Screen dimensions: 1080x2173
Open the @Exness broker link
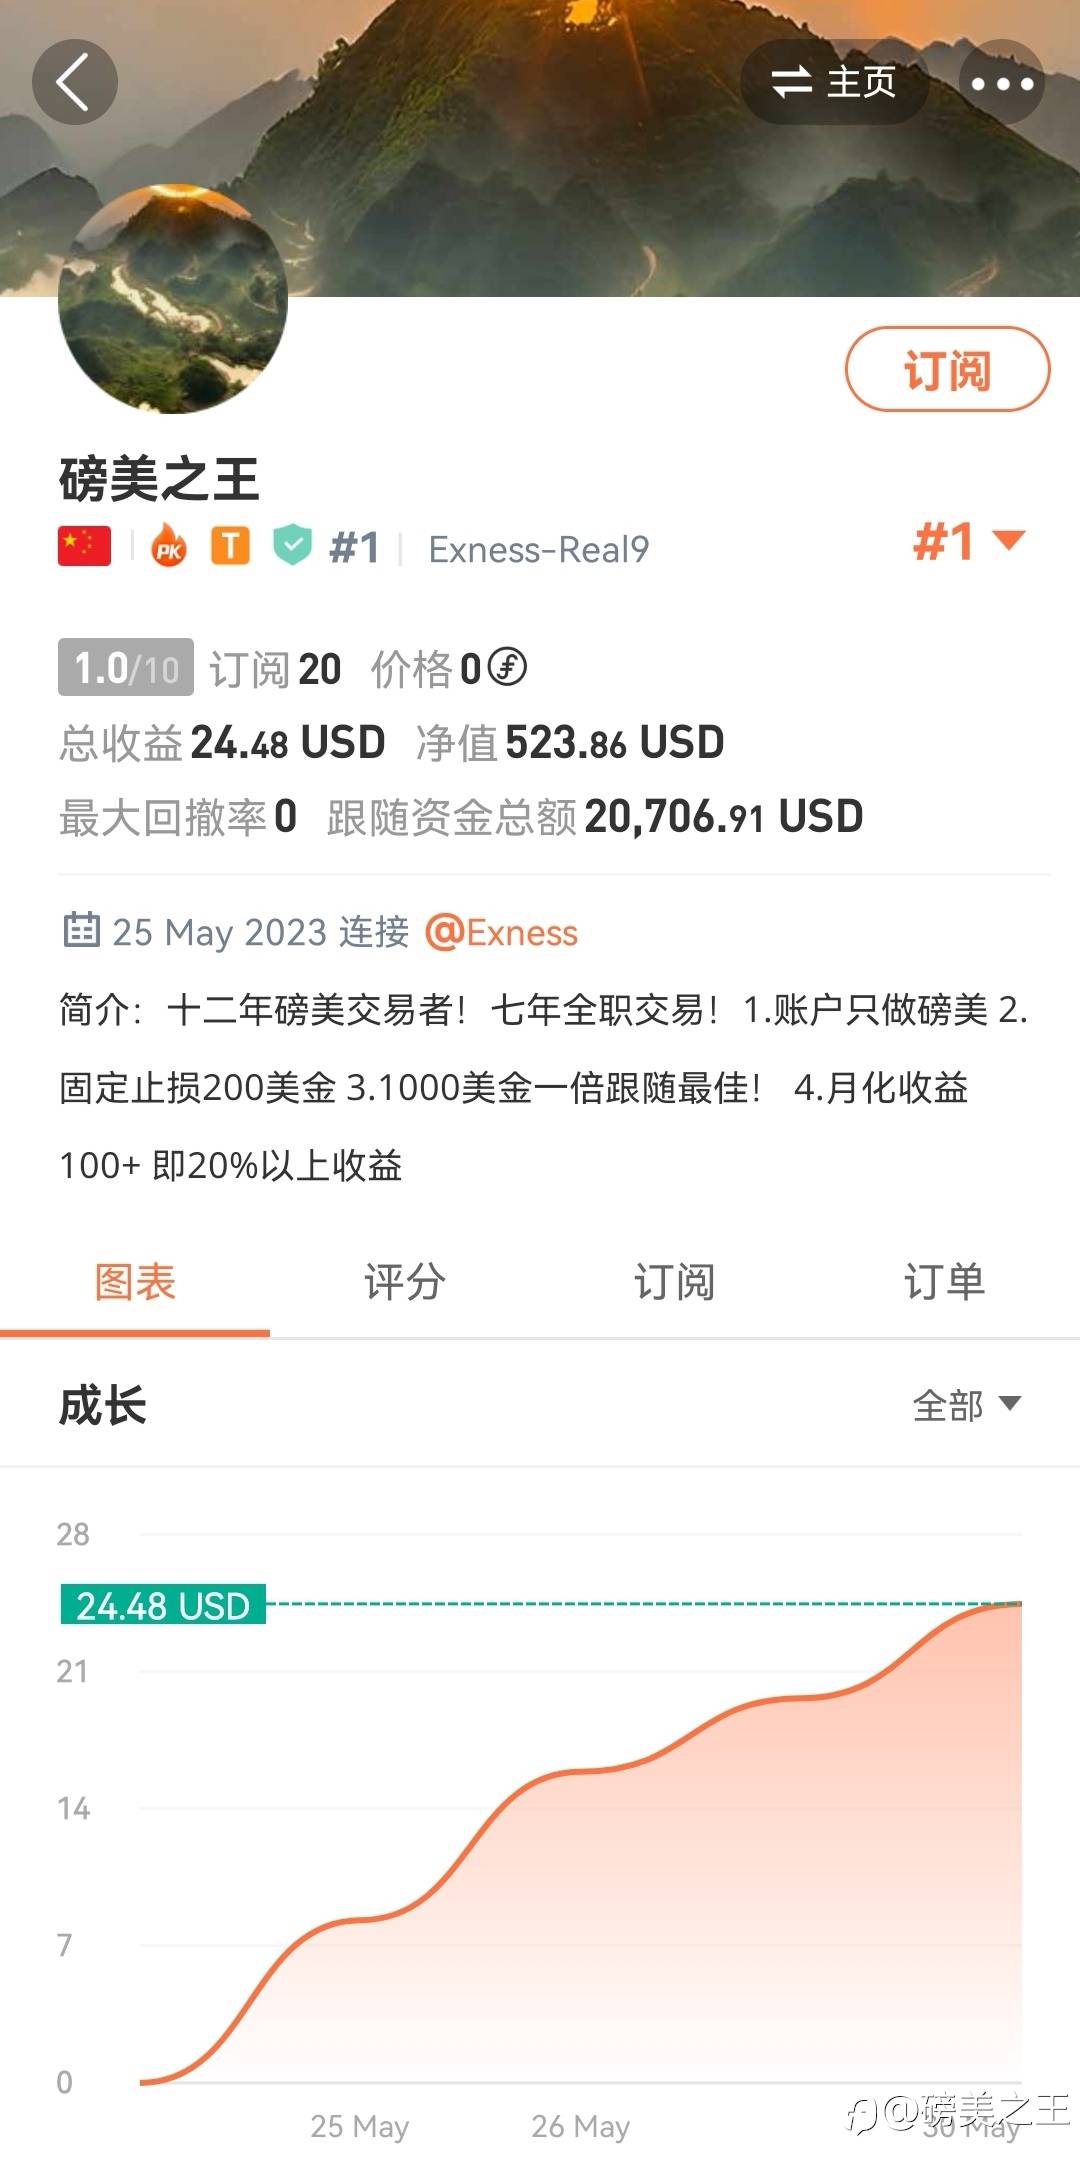(502, 932)
